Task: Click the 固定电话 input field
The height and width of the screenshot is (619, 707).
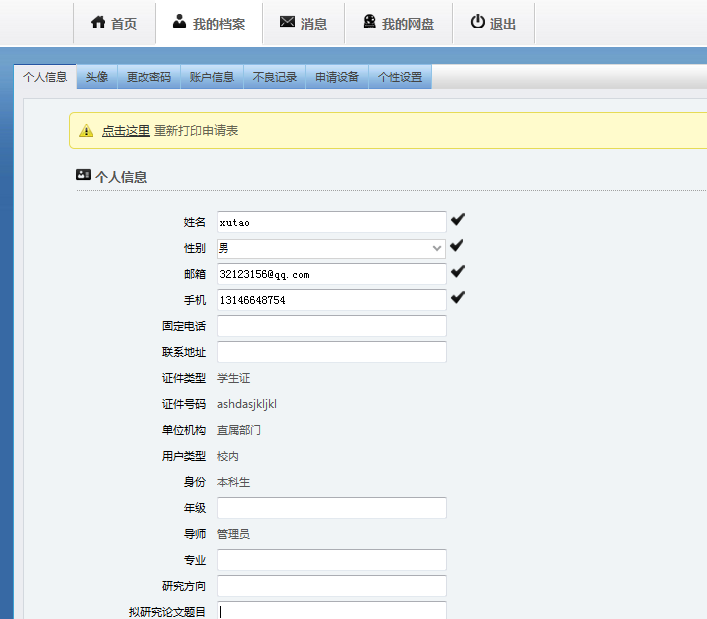Action: [x=331, y=326]
